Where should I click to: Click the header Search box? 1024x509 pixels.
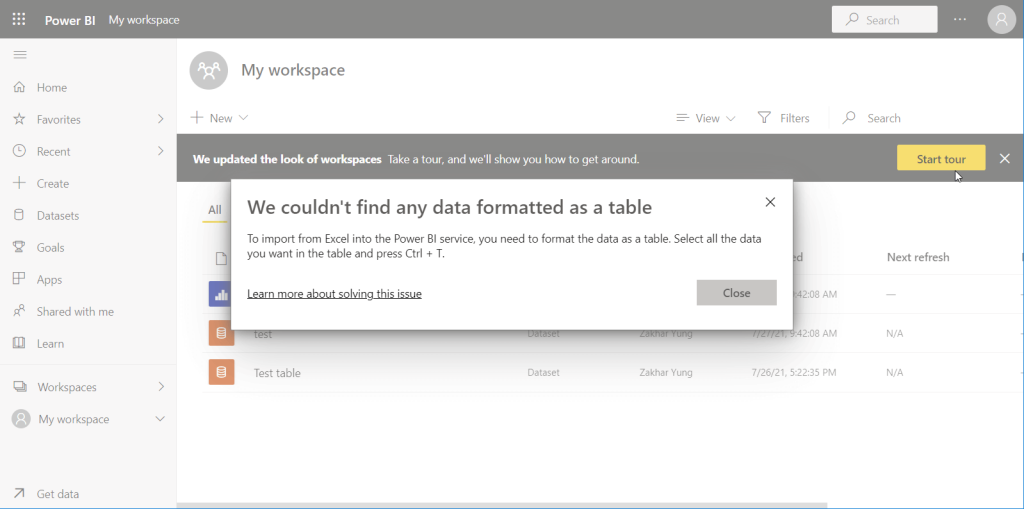pos(884,20)
